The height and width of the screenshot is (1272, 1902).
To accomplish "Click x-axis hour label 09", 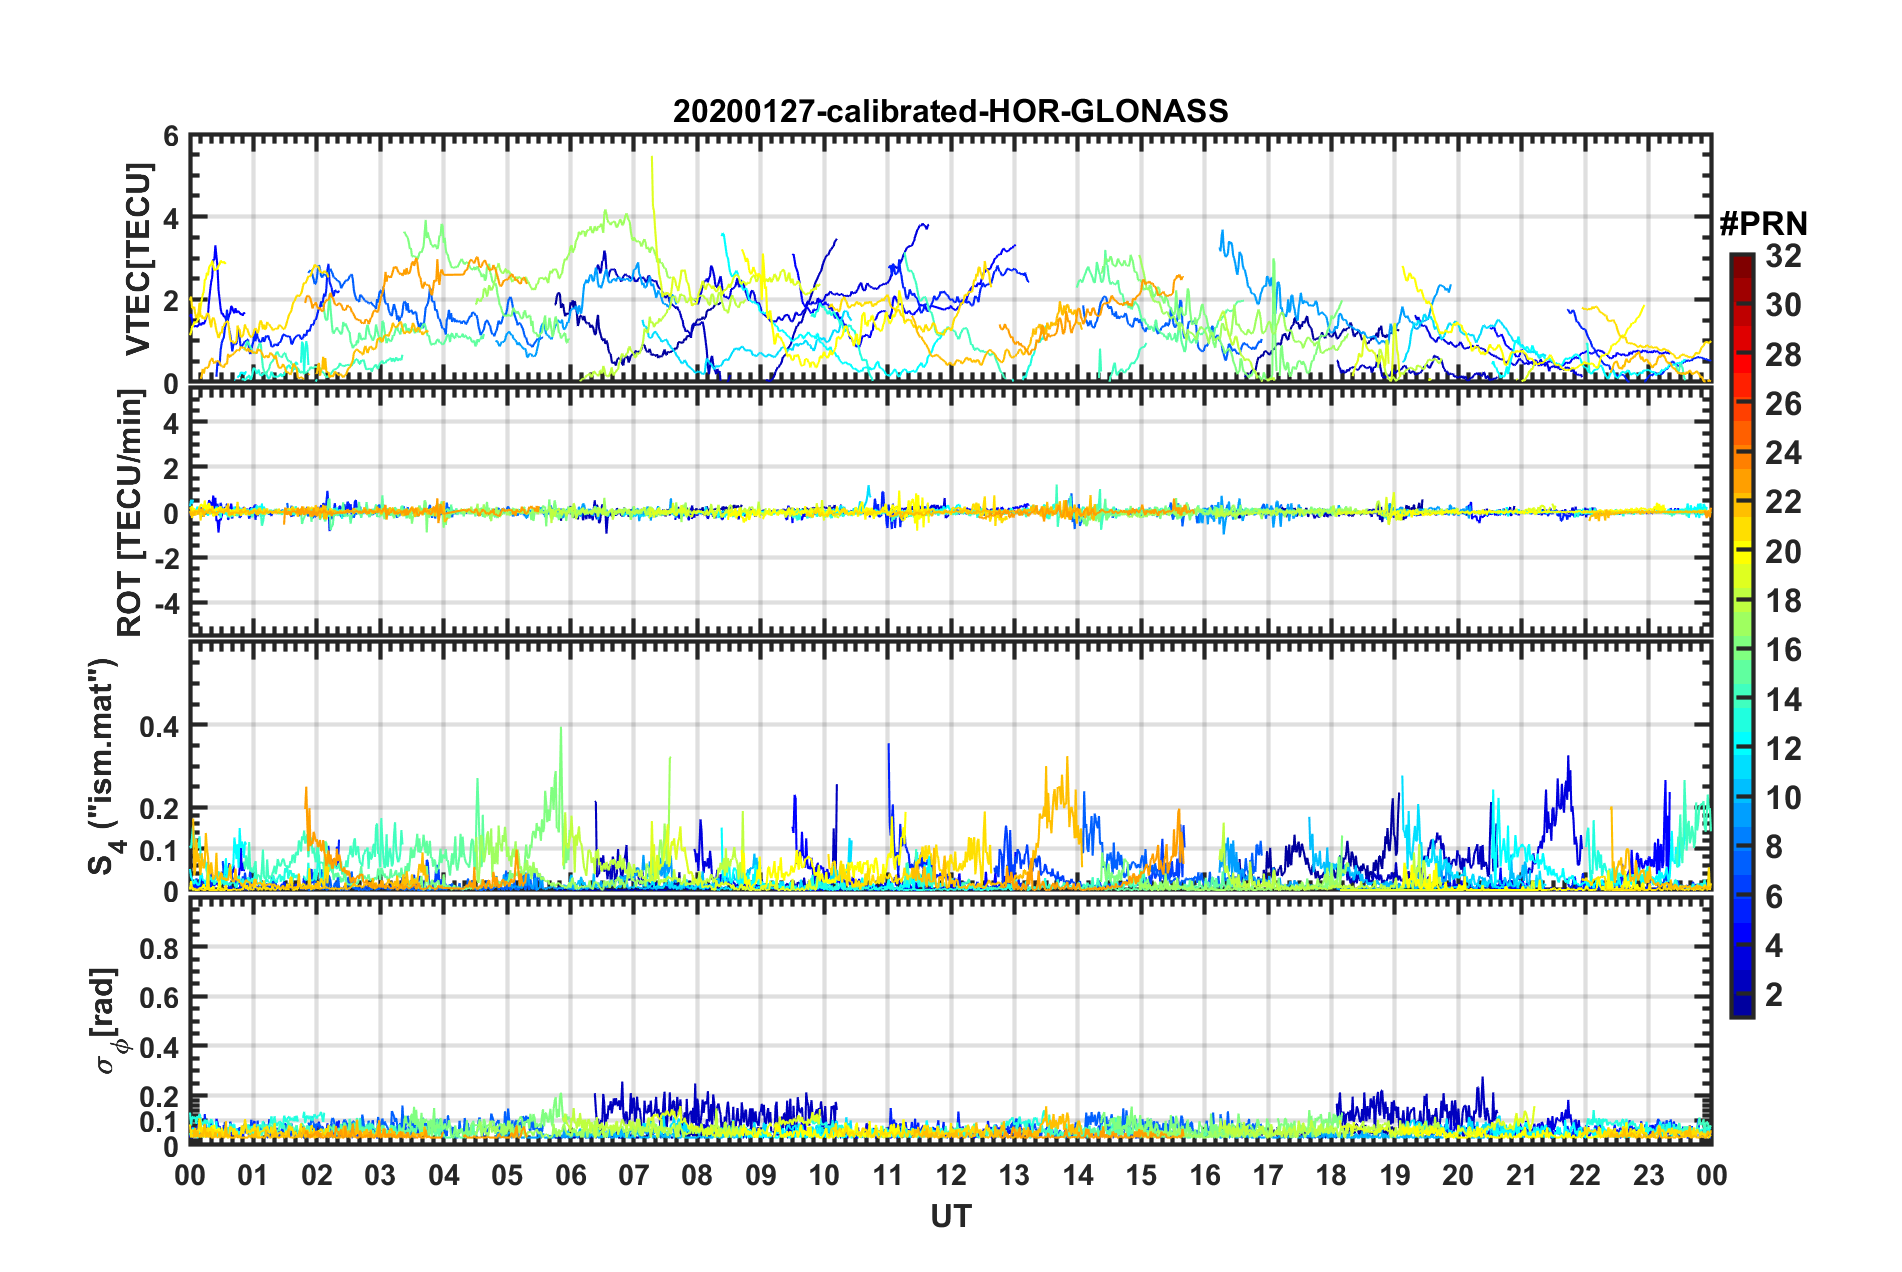I will point(761,1175).
